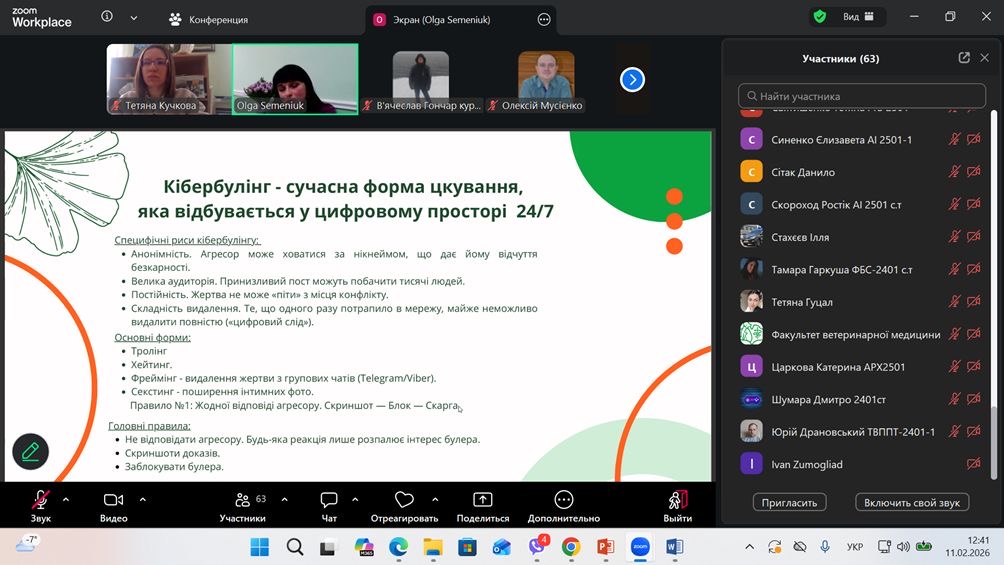This screenshot has height=565, width=1004.
Task: Expand video options arrow next to Video
Action: point(142,498)
